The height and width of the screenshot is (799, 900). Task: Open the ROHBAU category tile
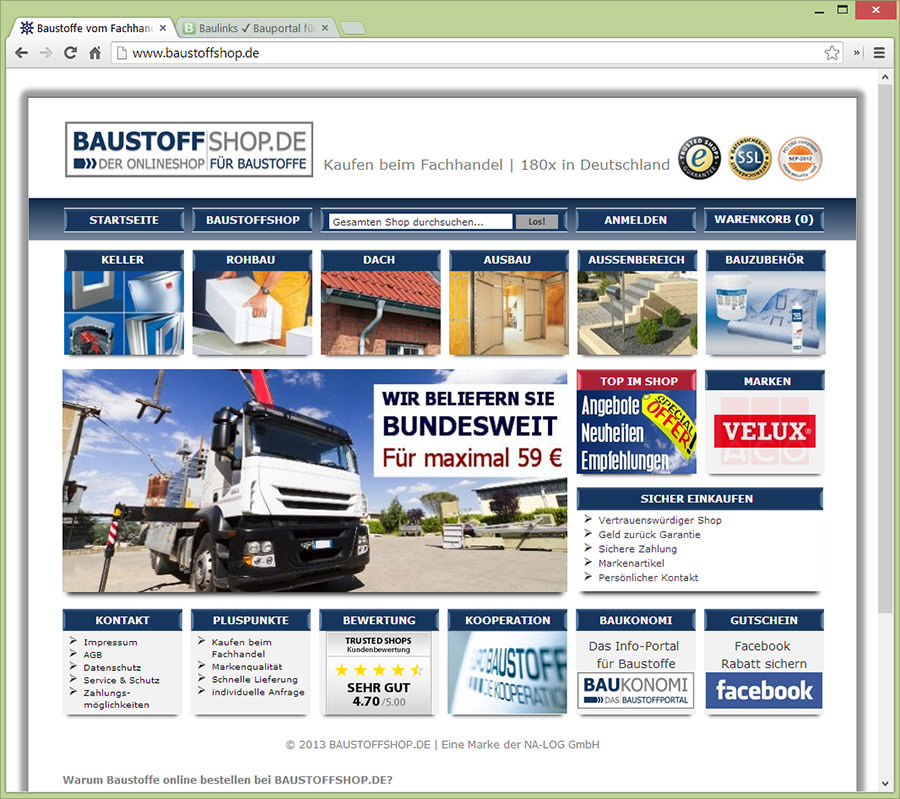[x=252, y=302]
